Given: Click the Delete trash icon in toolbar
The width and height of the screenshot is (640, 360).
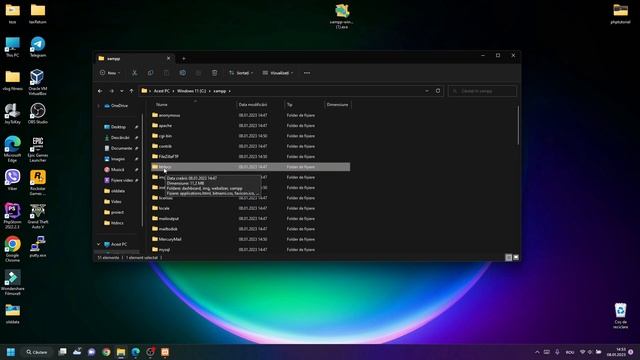Looking at the screenshot, I should pos(214,73).
